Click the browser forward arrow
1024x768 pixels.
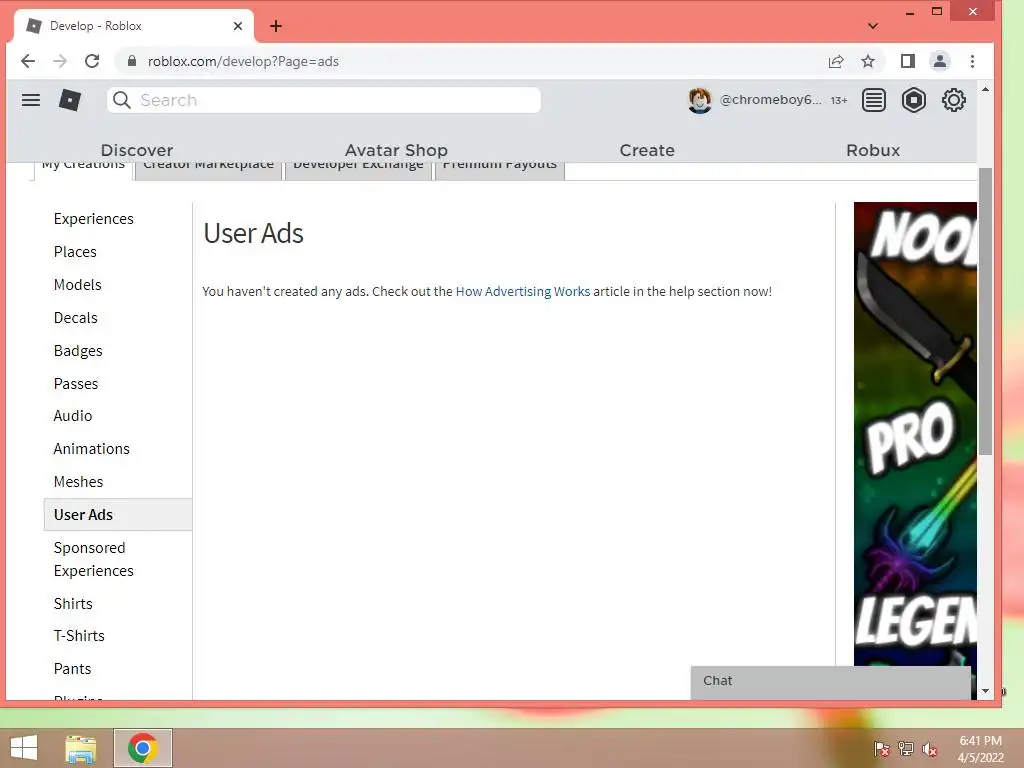[x=60, y=61]
